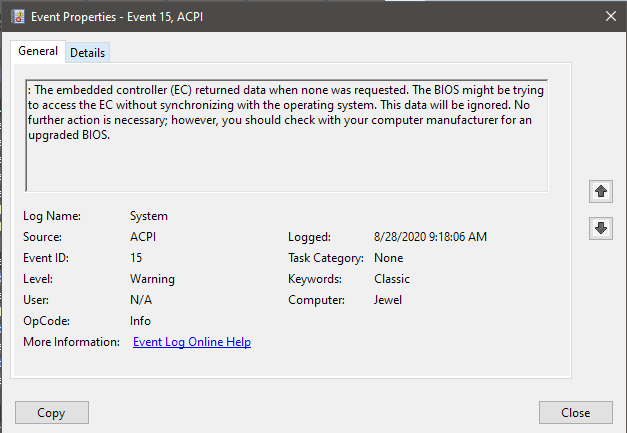627x433 pixels.
Task: Click the Source value ACPI
Action: pyautogui.click(x=145, y=237)
